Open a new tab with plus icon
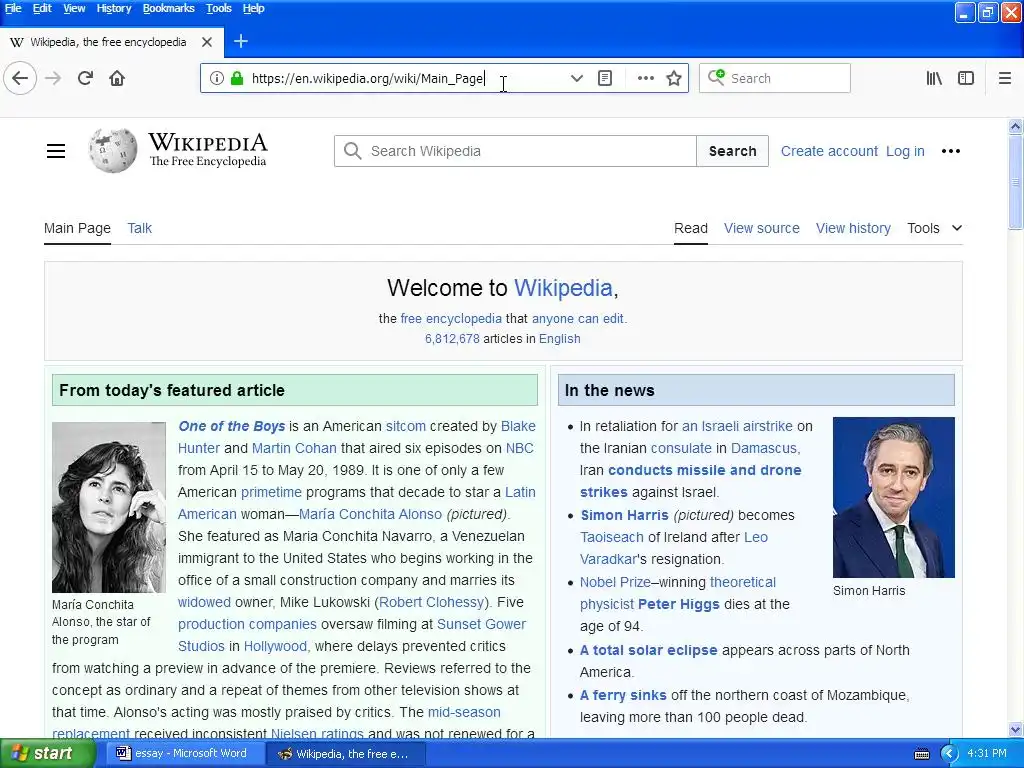This screenshot has width=1024, height=768. pos(240,42)
